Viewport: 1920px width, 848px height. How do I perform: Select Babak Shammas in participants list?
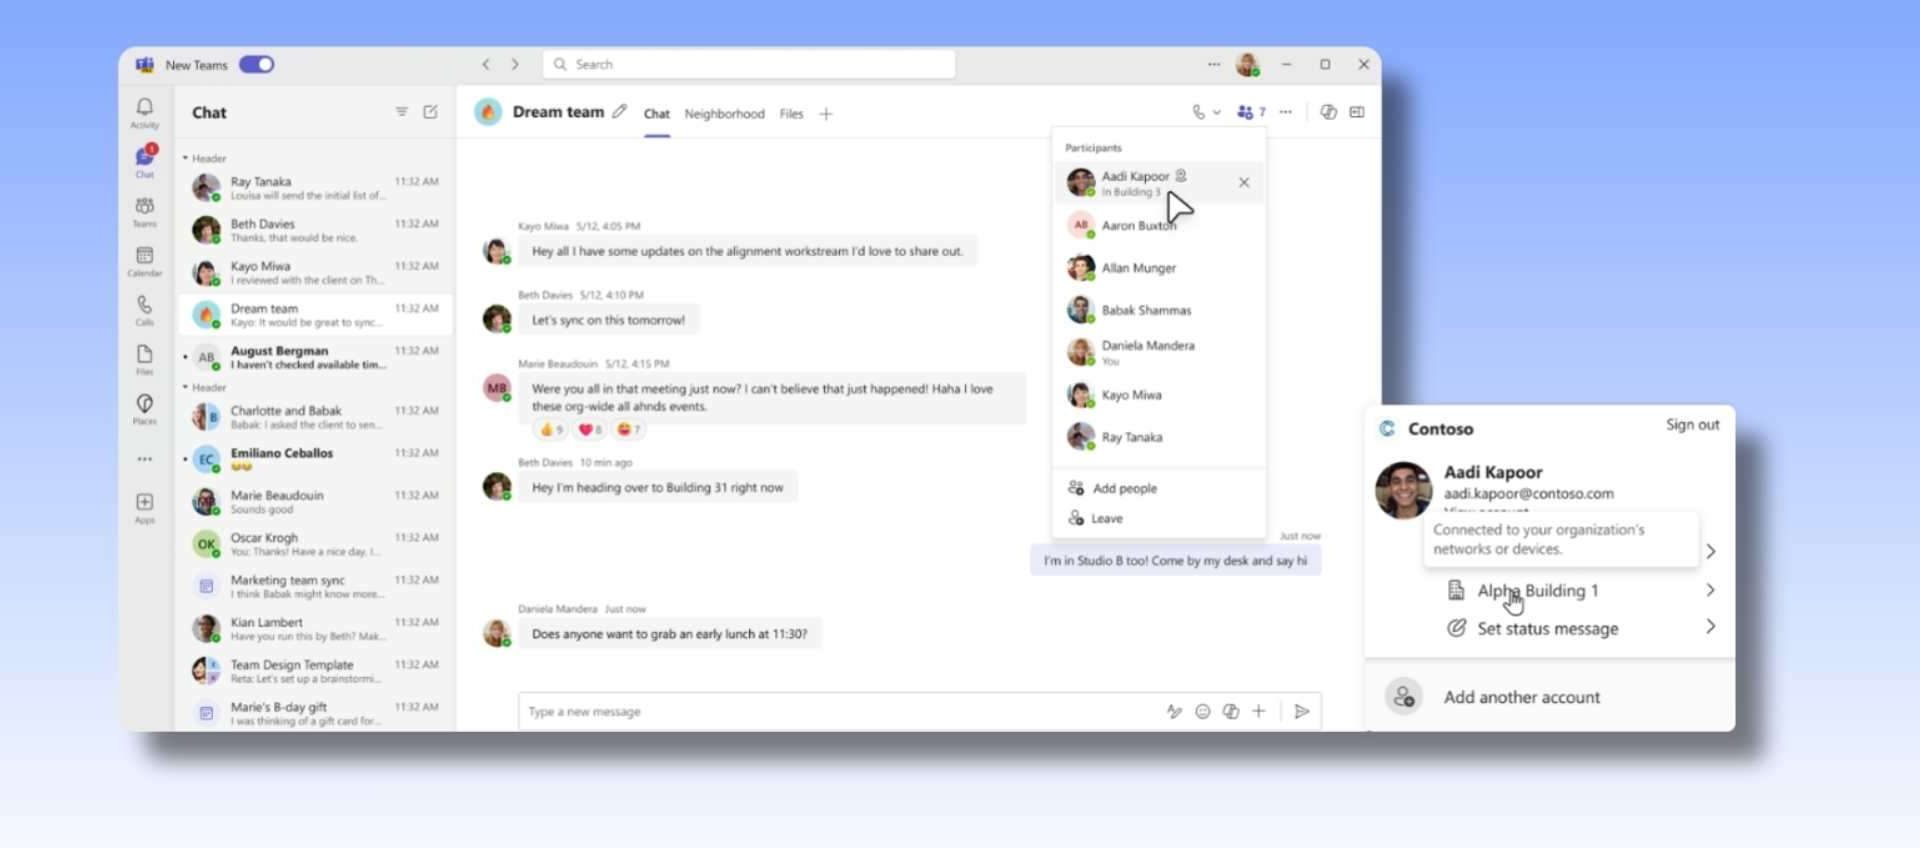point(1159,310)
